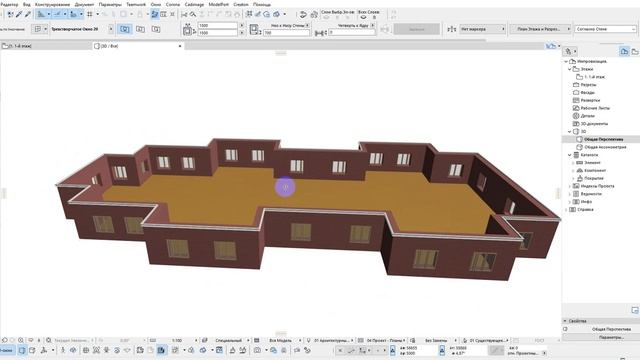This screenshot has height=360, width=640.
Task: Select 1. 1-й этаж in navigator
Action: [x=594, y=77]
